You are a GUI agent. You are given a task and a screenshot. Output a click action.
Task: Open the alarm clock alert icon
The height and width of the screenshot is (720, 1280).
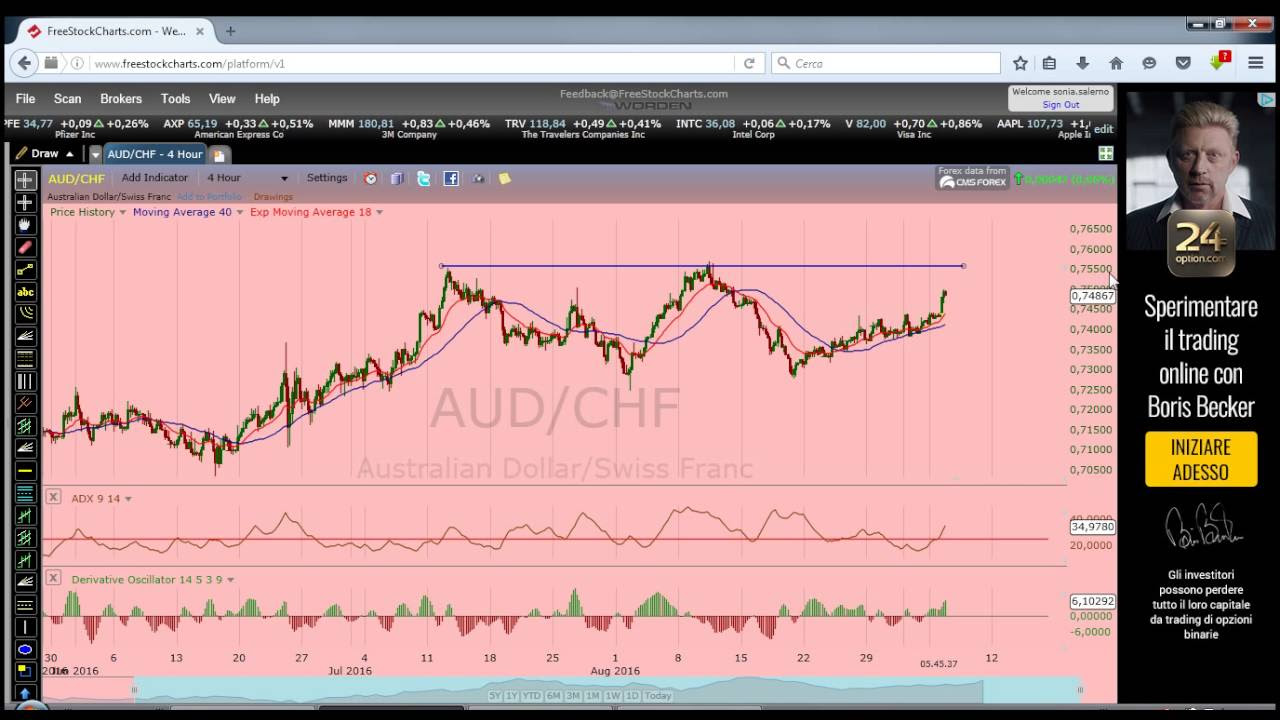pos(371,178)
